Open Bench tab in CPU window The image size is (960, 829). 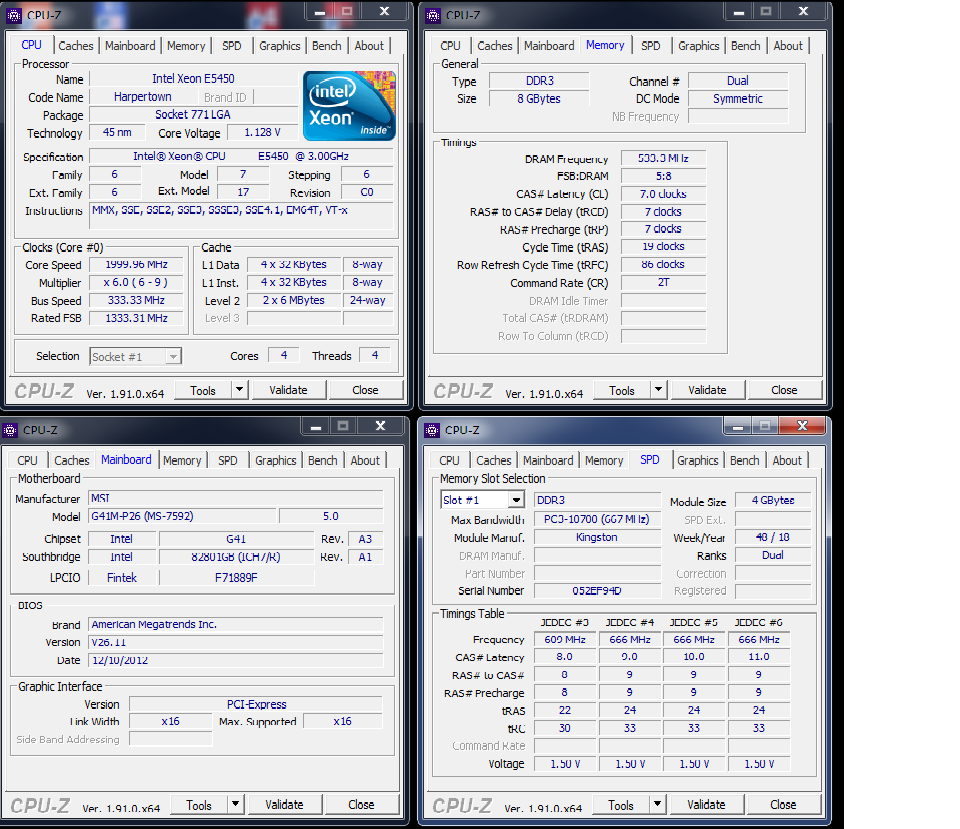326,46
